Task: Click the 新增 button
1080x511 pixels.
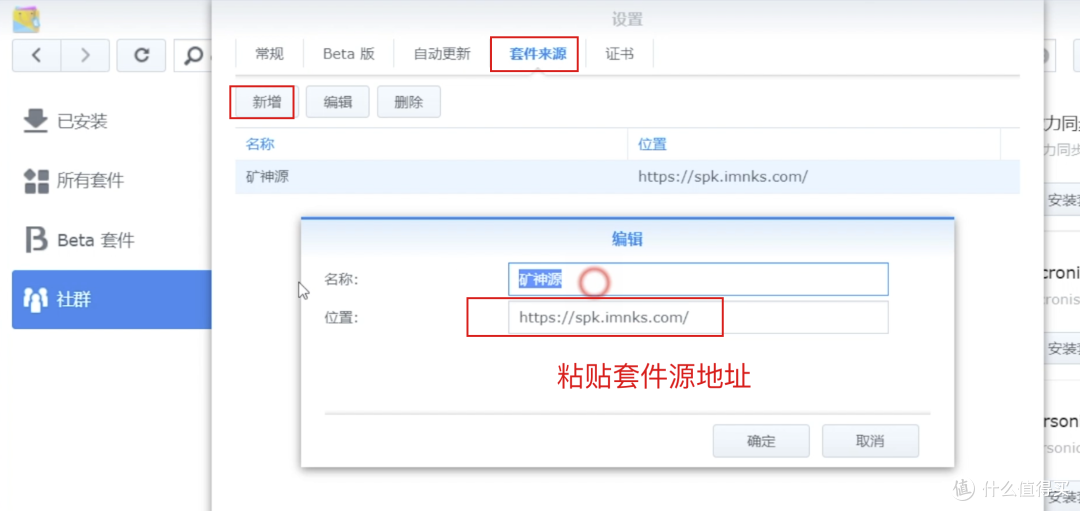Action: [267, 102]
